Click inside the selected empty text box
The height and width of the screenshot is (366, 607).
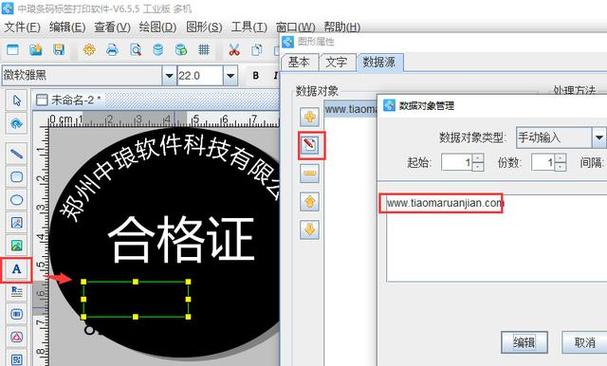pyautogui.click(x=135, y=299)
